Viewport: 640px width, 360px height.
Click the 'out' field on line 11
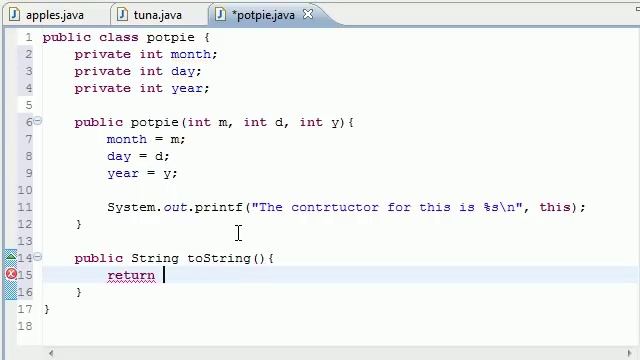pos(175,207)
